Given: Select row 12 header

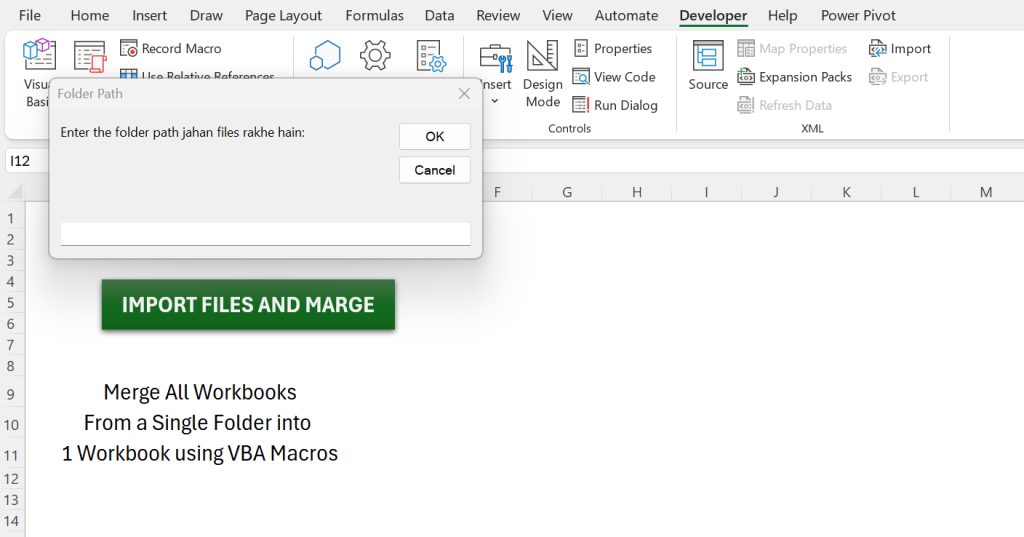Looking at the screenshot, I should (x=11, y=479).
